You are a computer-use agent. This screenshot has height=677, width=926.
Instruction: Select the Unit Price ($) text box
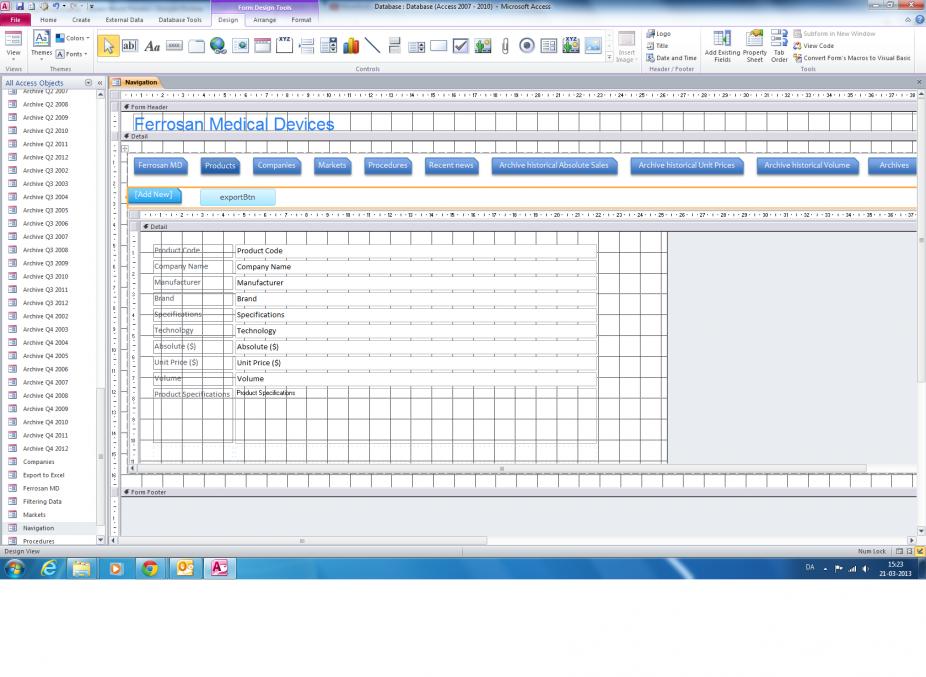click(x=415, y=363)
